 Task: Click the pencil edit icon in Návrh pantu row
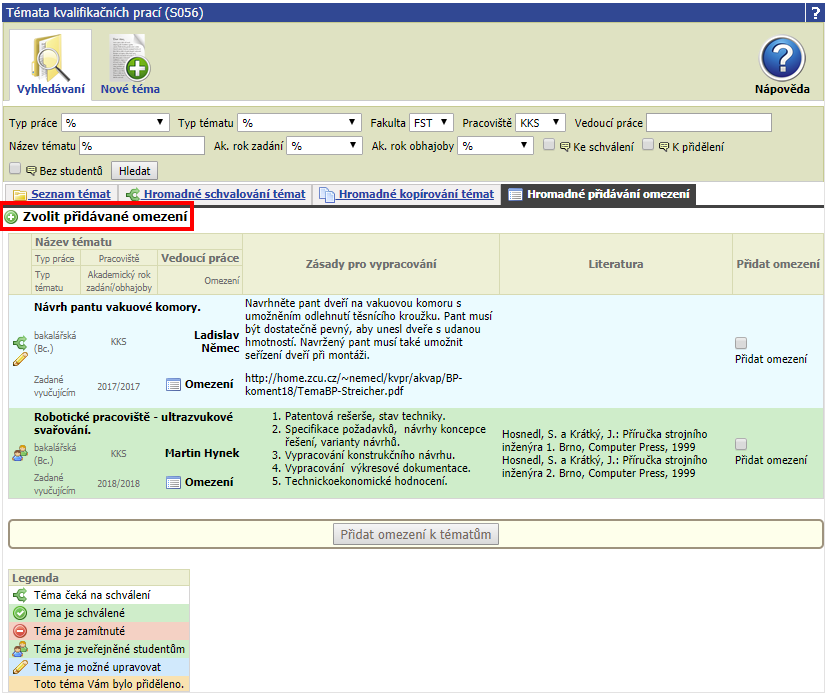tap(20, 360)
